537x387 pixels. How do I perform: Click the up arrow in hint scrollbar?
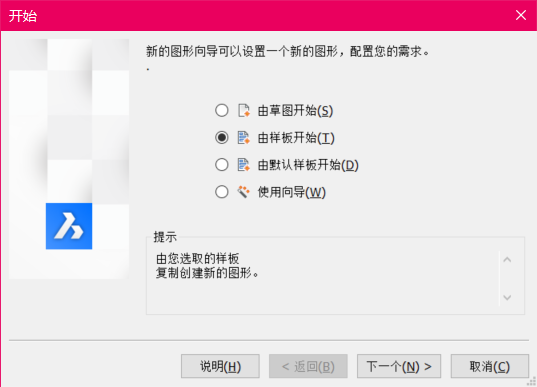coord(507,260)
